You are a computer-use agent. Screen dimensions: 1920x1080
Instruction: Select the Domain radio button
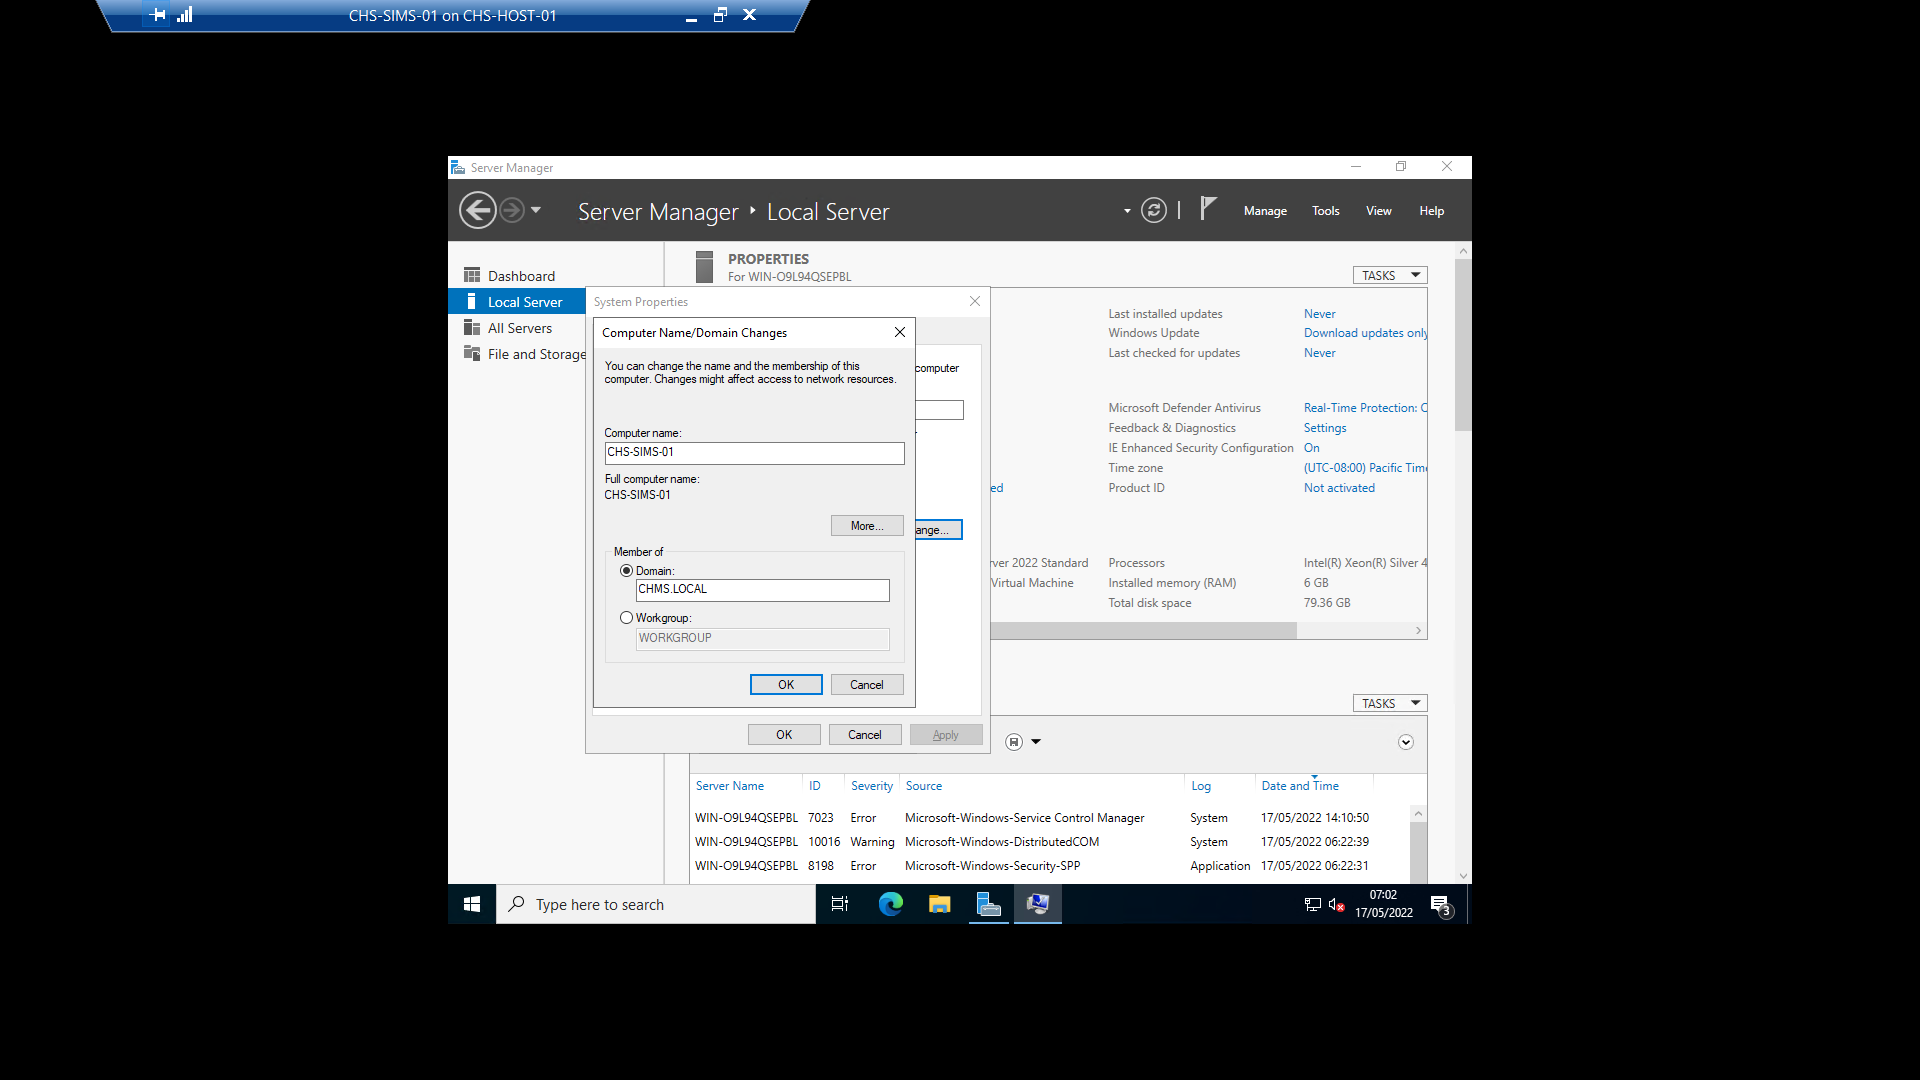627,571
